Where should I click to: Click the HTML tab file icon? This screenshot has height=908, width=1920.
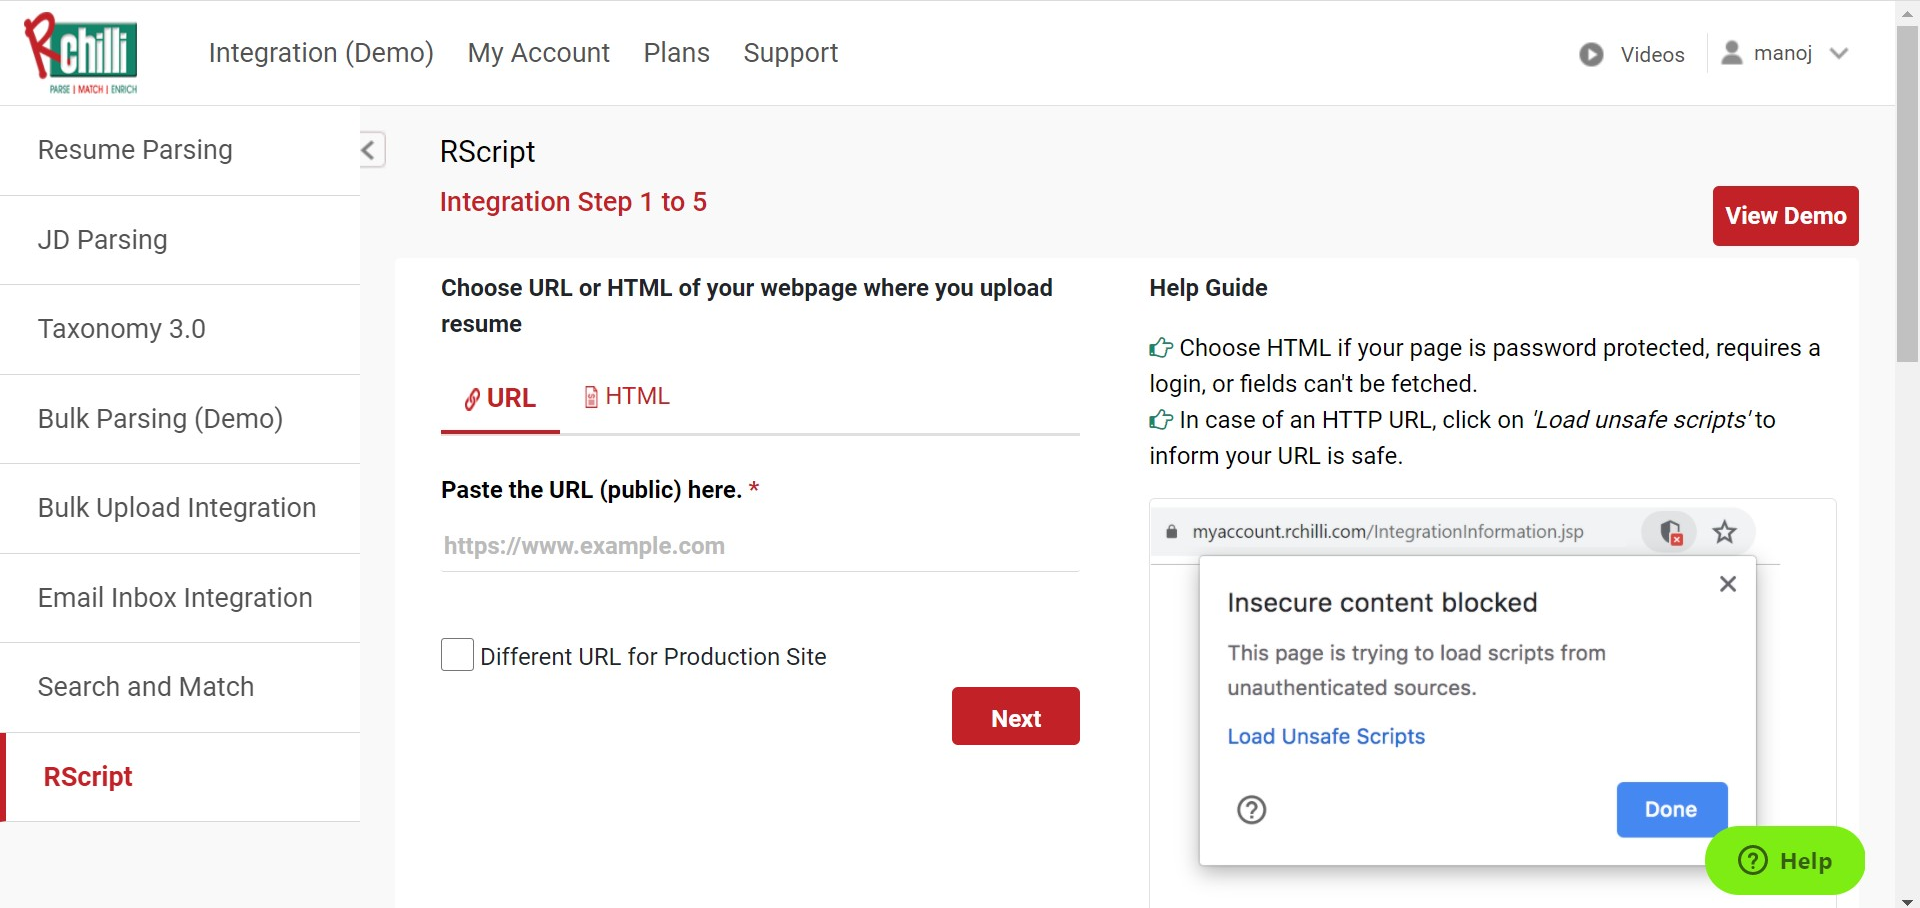pos(591,397)
